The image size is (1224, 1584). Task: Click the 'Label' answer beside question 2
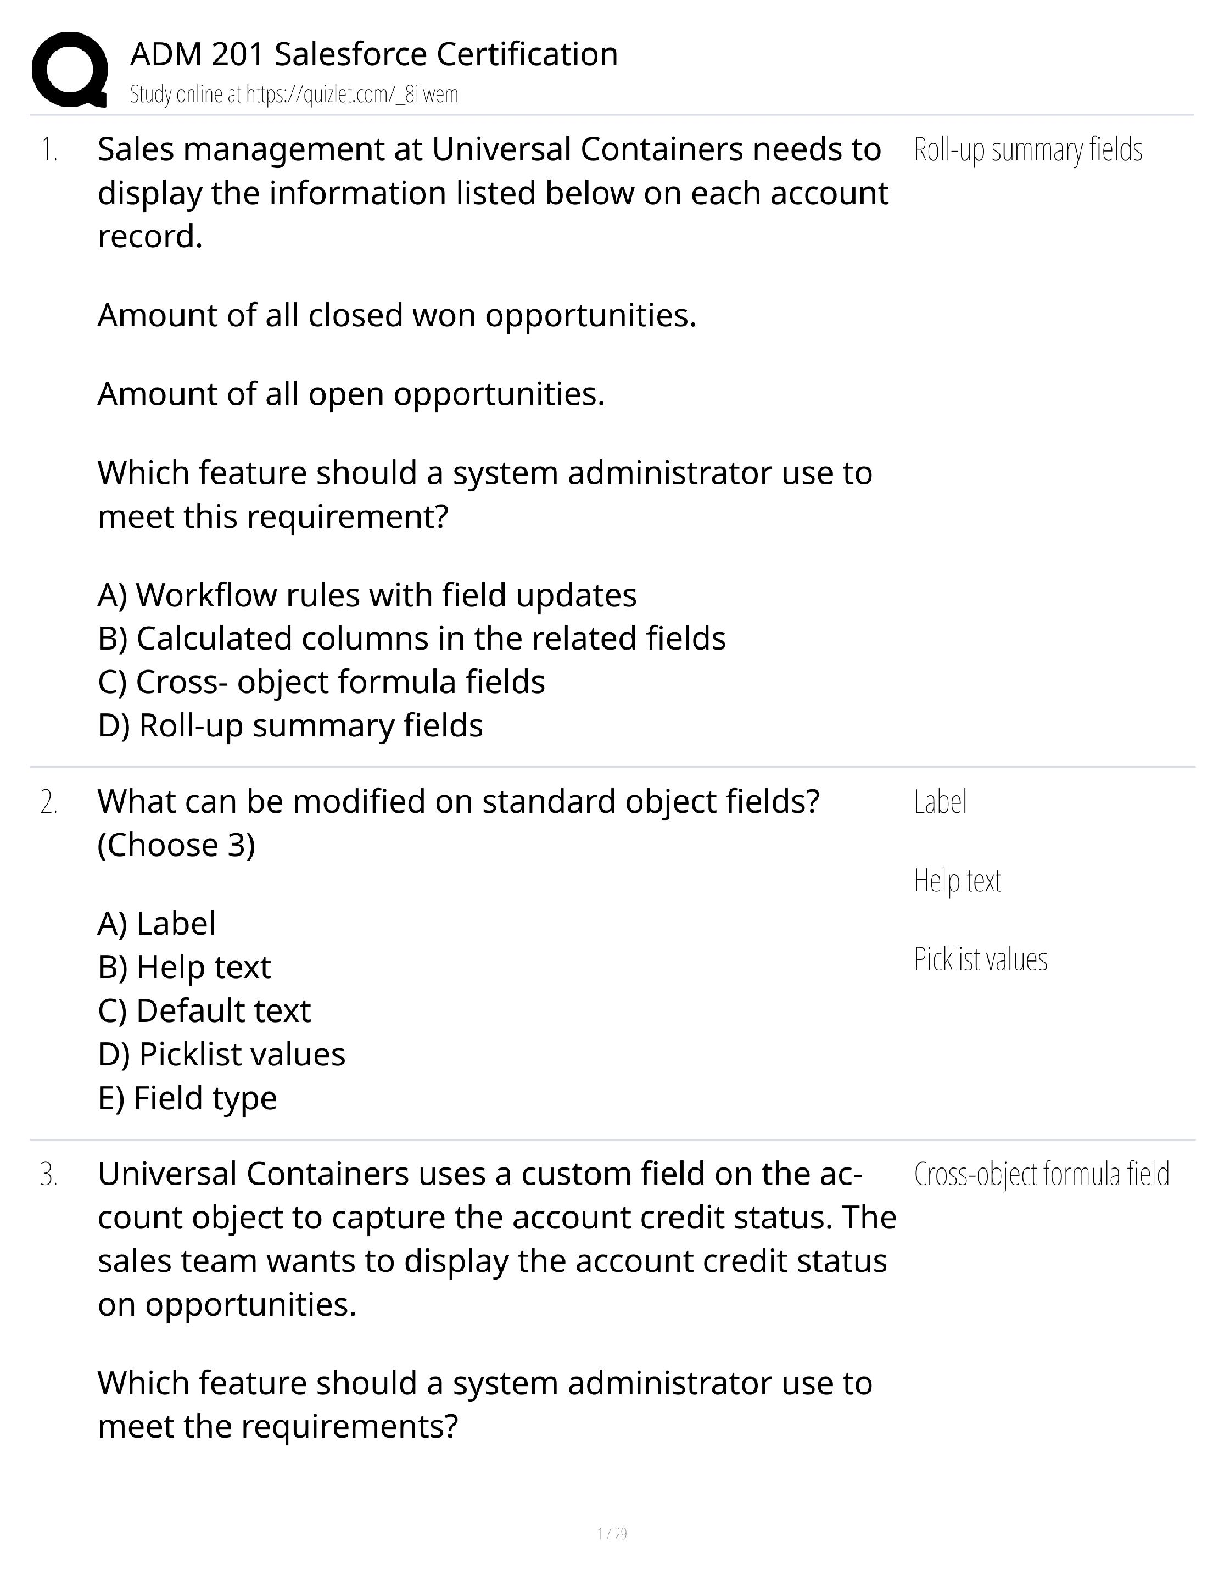pyautogui.click(x=940, y=802)
